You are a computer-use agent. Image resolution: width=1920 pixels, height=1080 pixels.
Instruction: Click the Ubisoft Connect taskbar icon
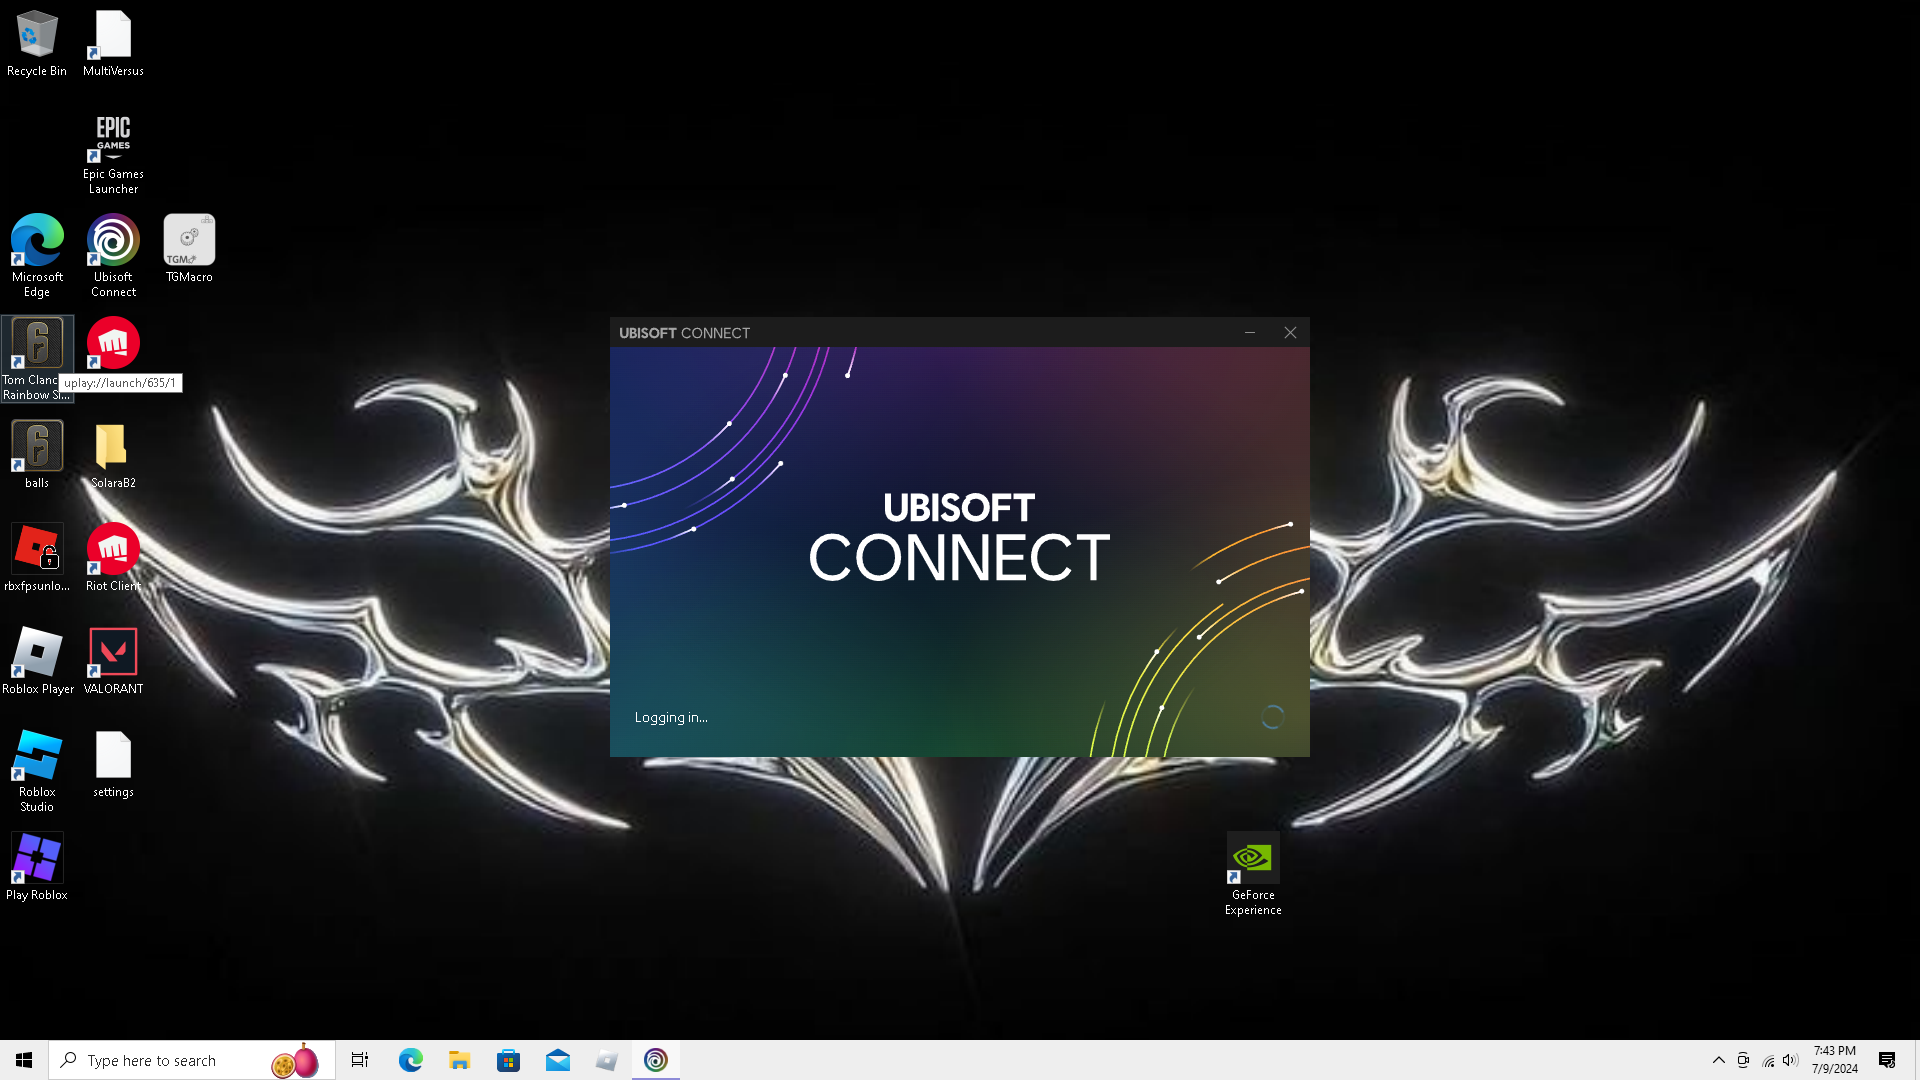(656, 1060)
